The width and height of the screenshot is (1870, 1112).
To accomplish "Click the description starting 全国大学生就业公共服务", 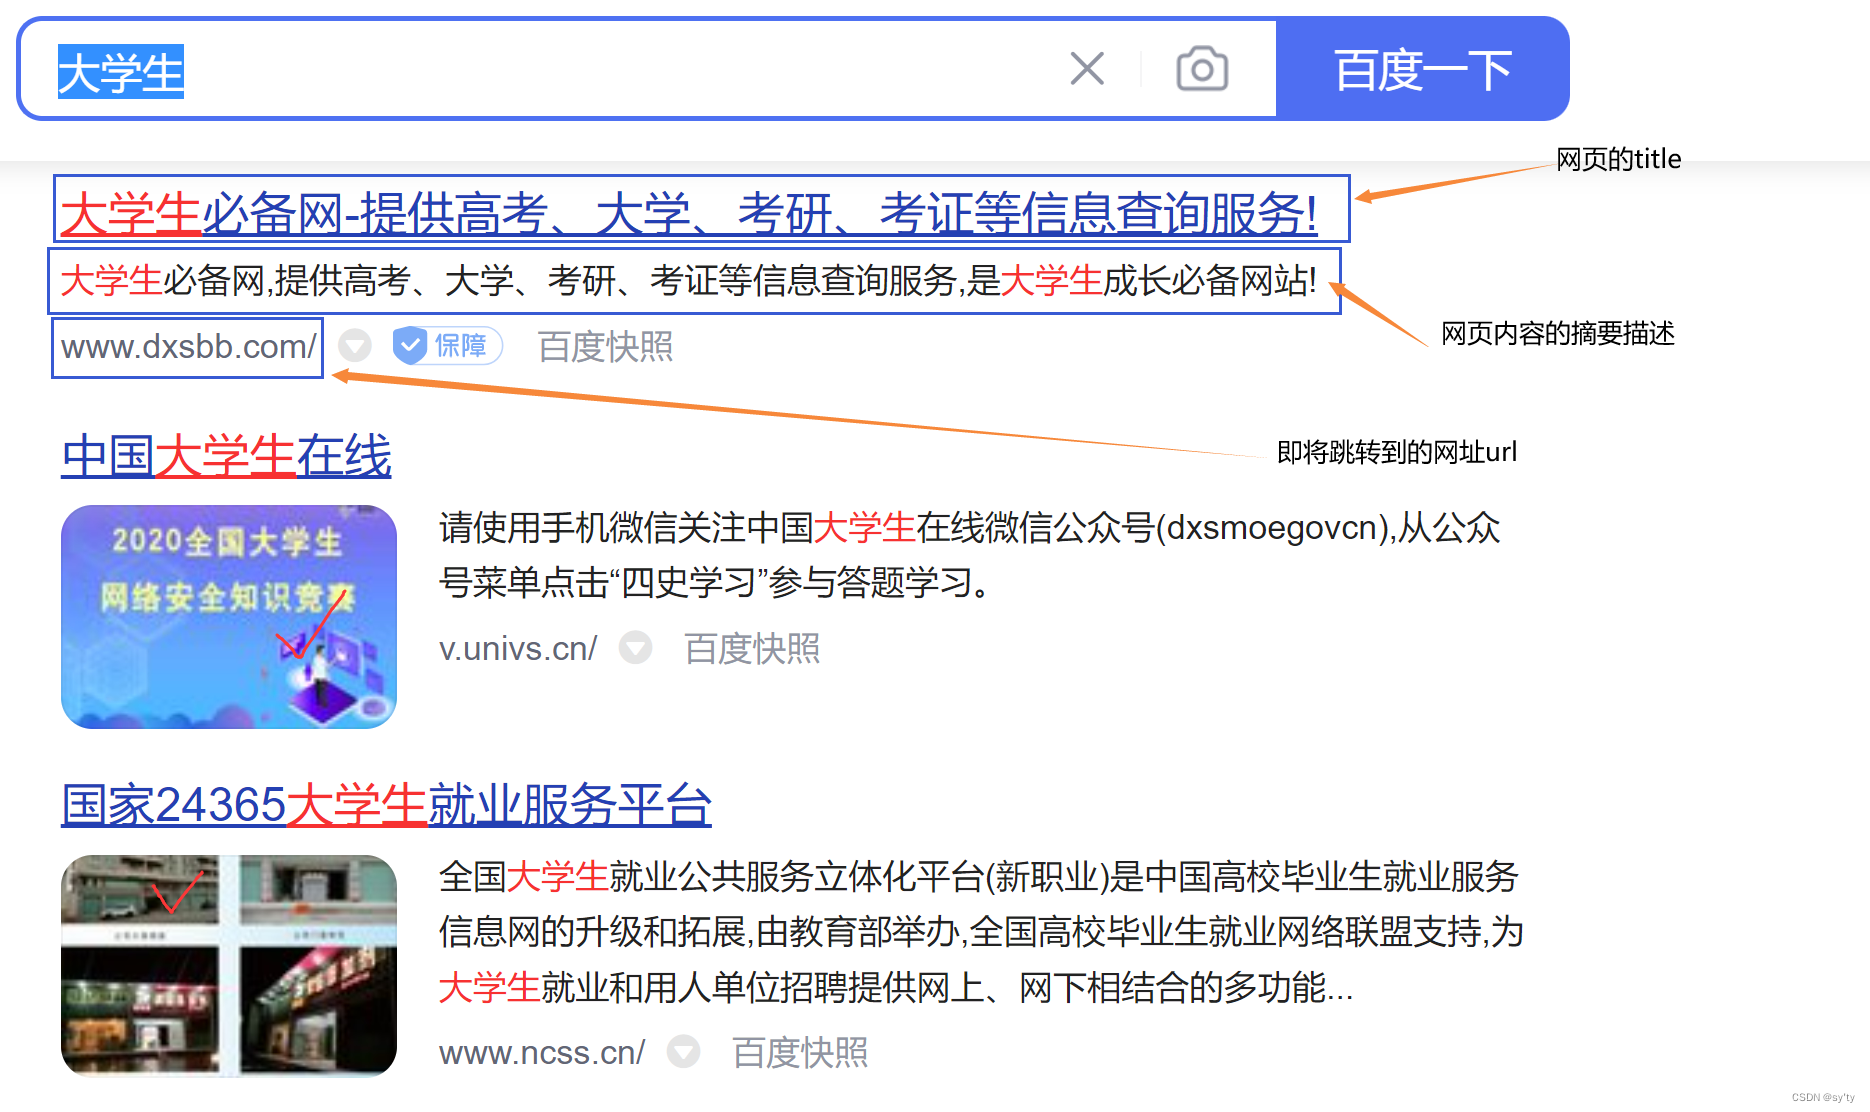I will [x=981, y=932].
